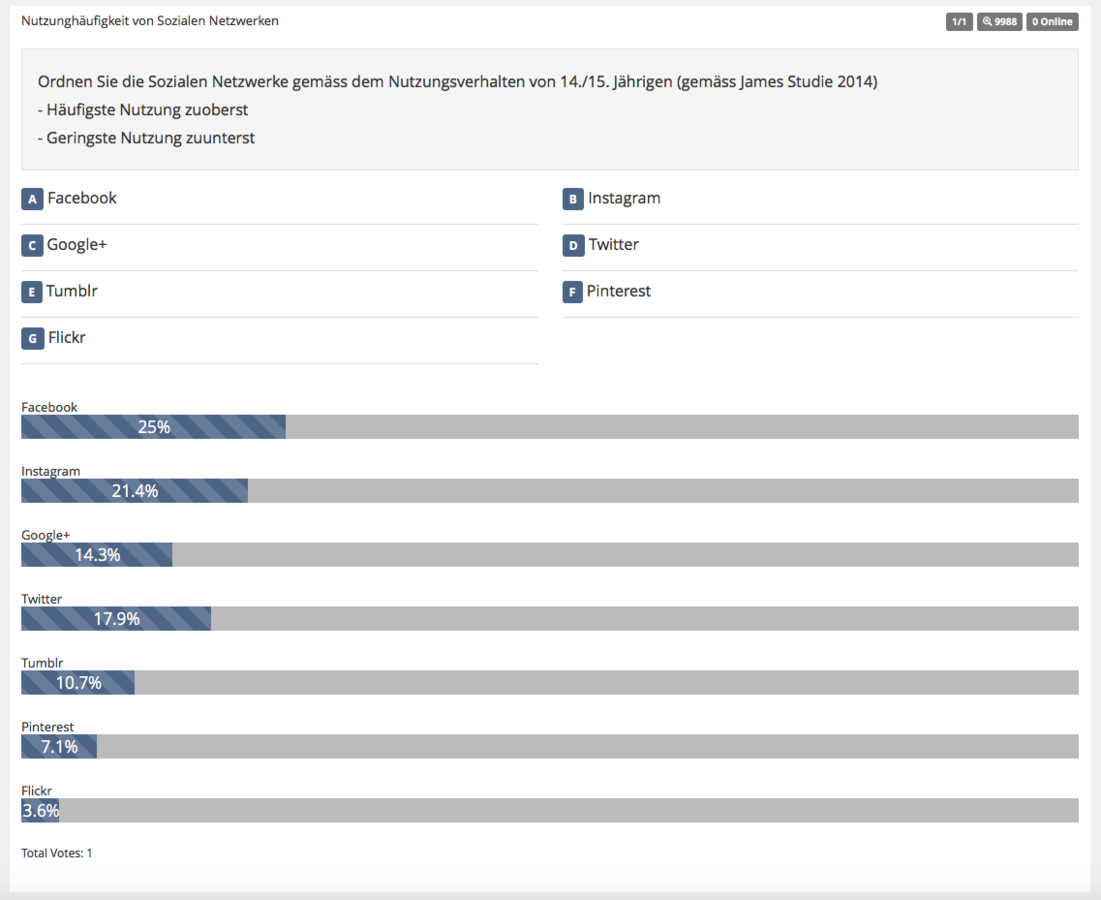1101x900 pixels.
Task: Click the Pinterest 7.1% result bar
Action: tap(59, 747)
